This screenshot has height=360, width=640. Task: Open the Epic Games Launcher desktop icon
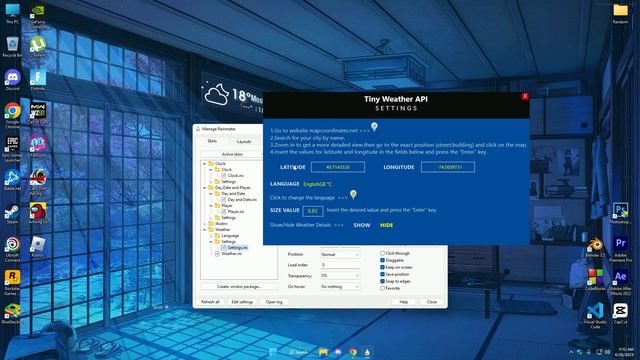[x=12, y=149]
